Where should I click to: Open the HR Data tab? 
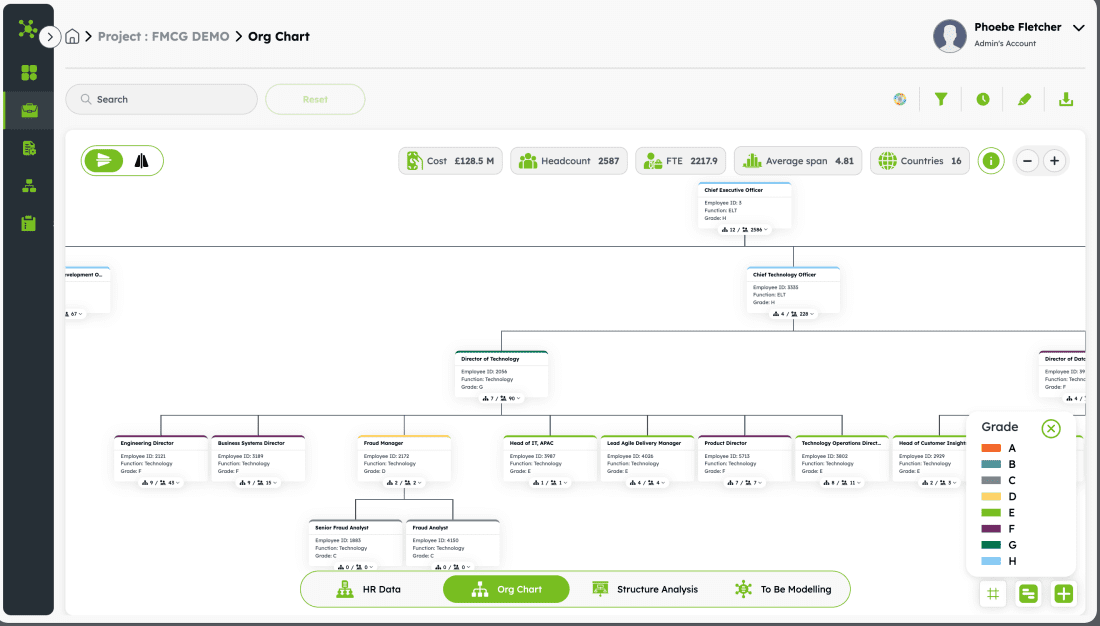pos(368,589)
